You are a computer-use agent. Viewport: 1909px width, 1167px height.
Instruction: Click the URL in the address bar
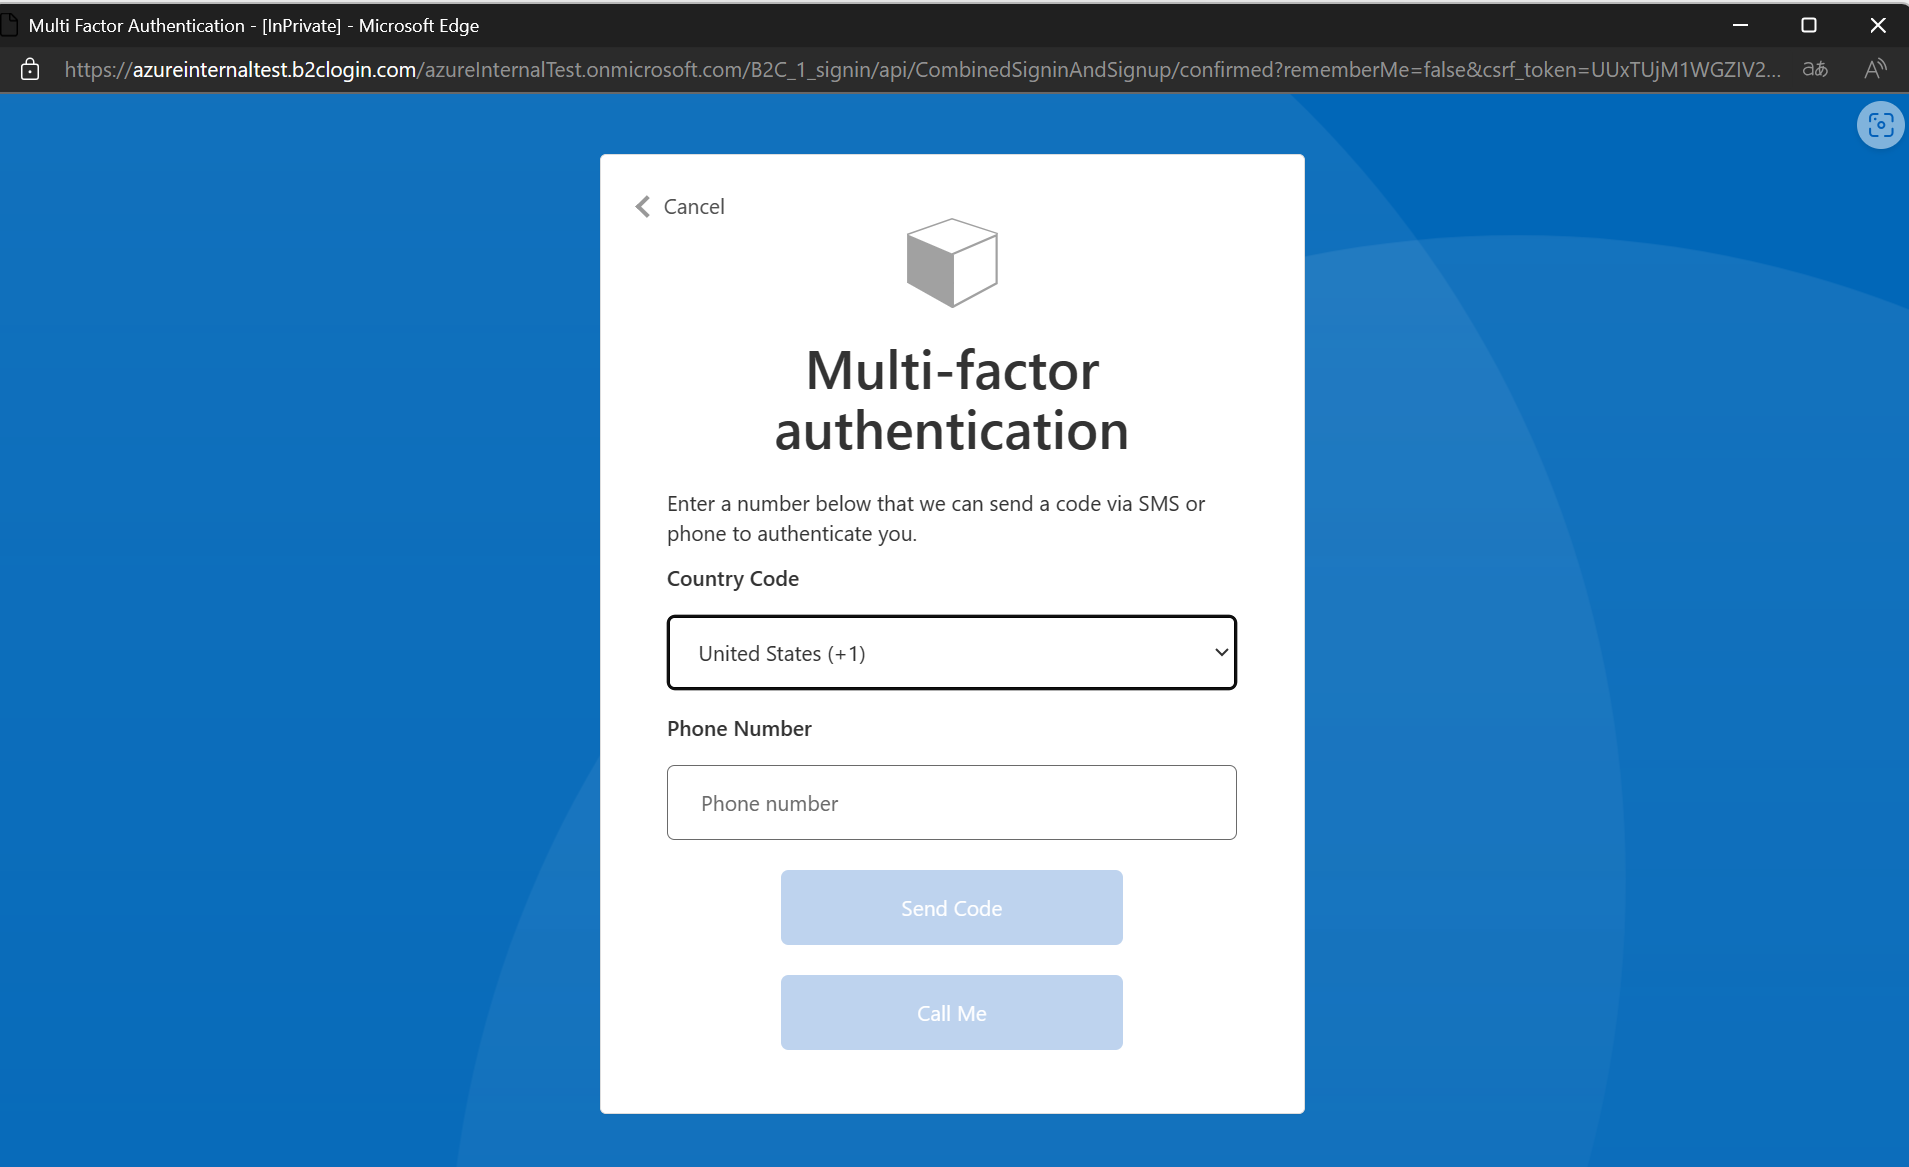pyautogui.click(x=920, y=70)
